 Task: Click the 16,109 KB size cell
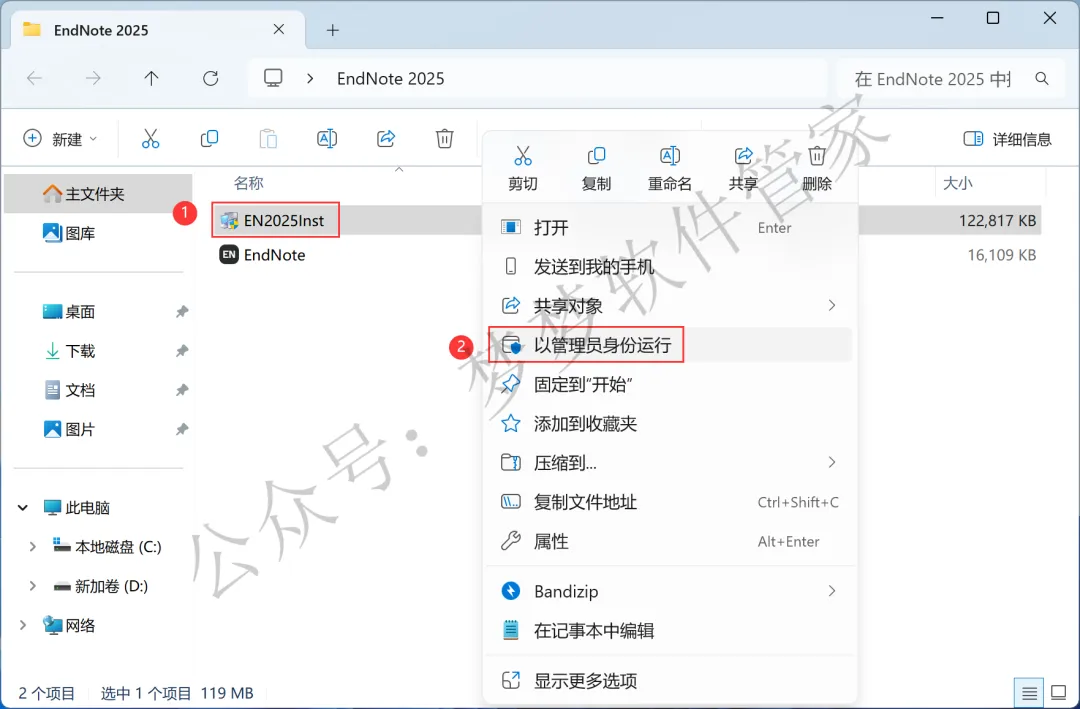tap(1001, 255)
